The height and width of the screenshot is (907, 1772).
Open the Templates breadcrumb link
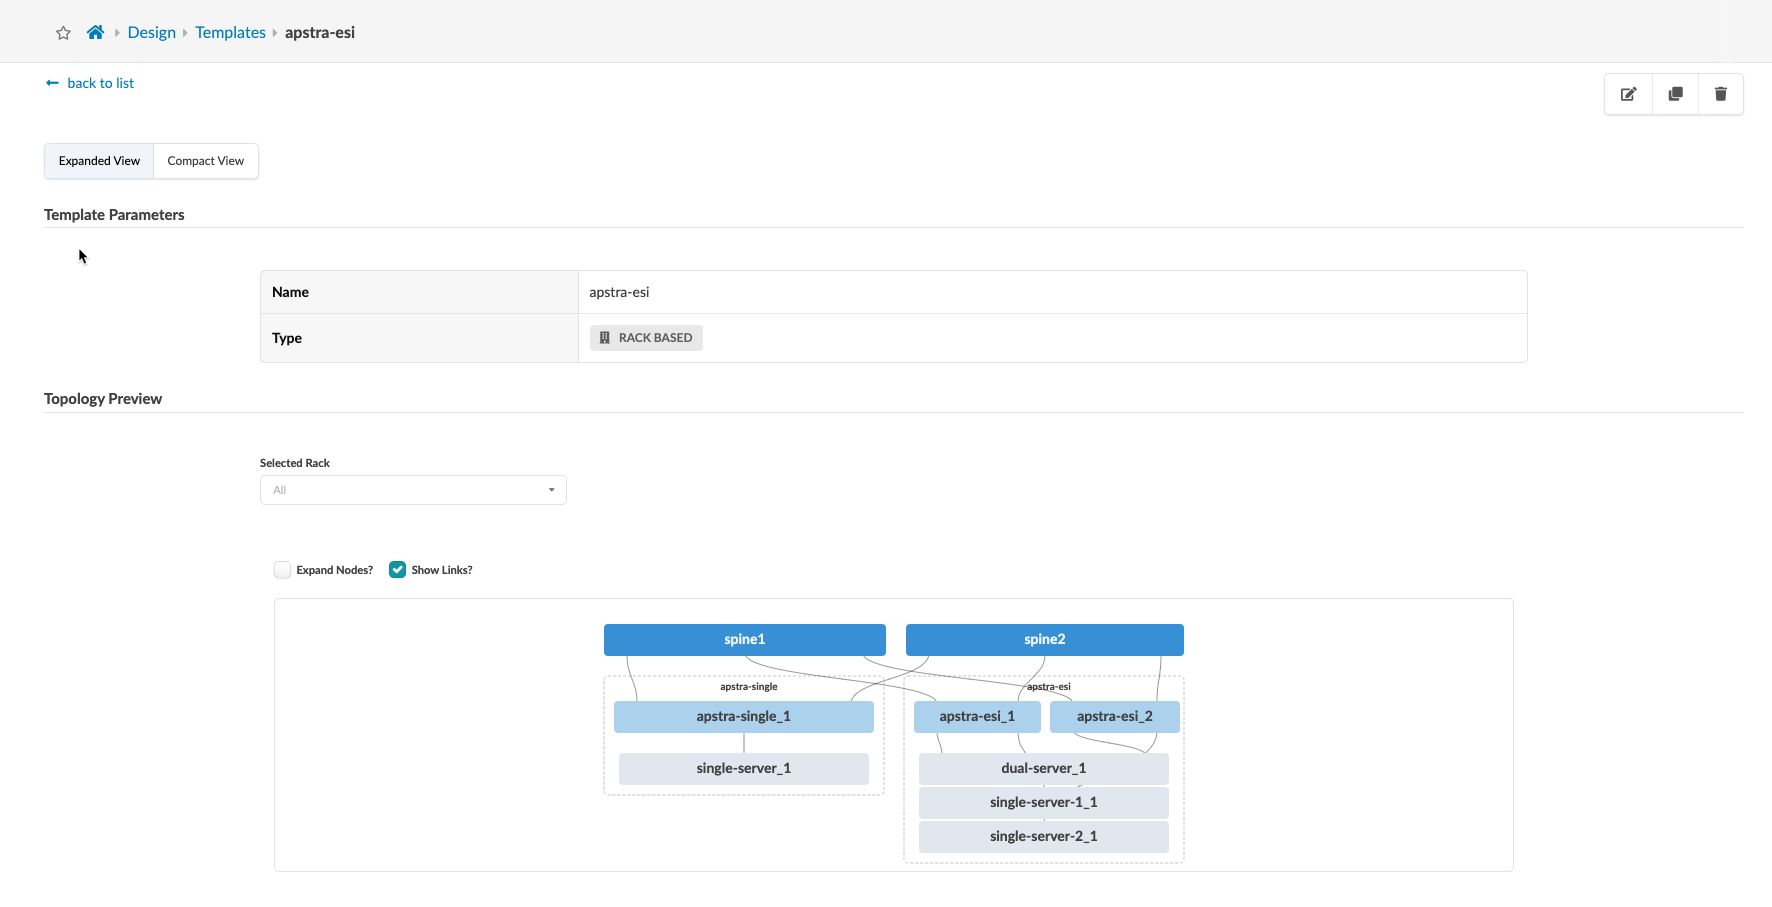tap(230, 32)
